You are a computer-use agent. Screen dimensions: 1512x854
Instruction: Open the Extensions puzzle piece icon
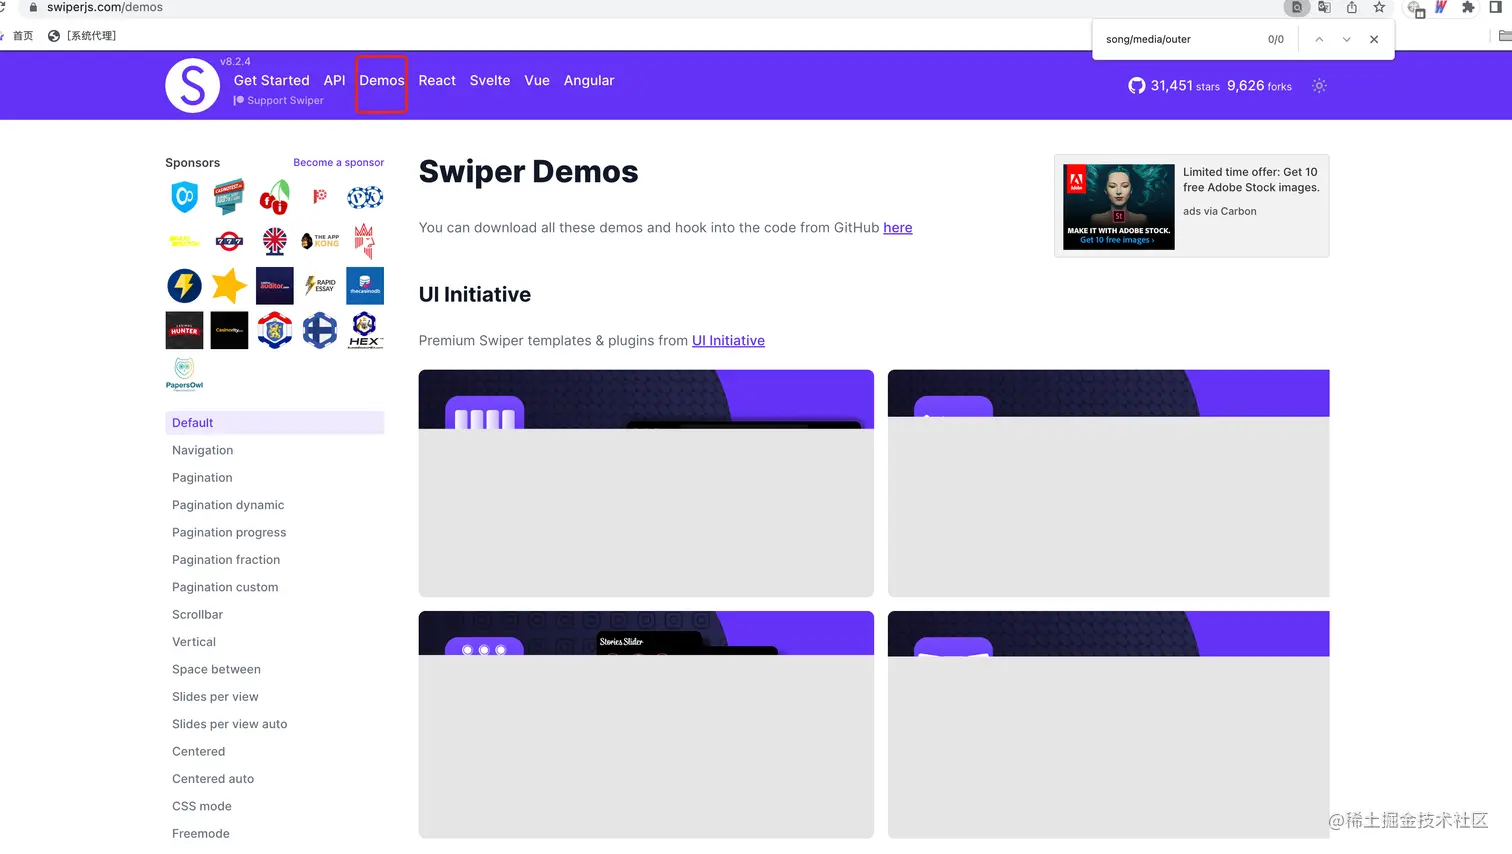[1468, 7]
